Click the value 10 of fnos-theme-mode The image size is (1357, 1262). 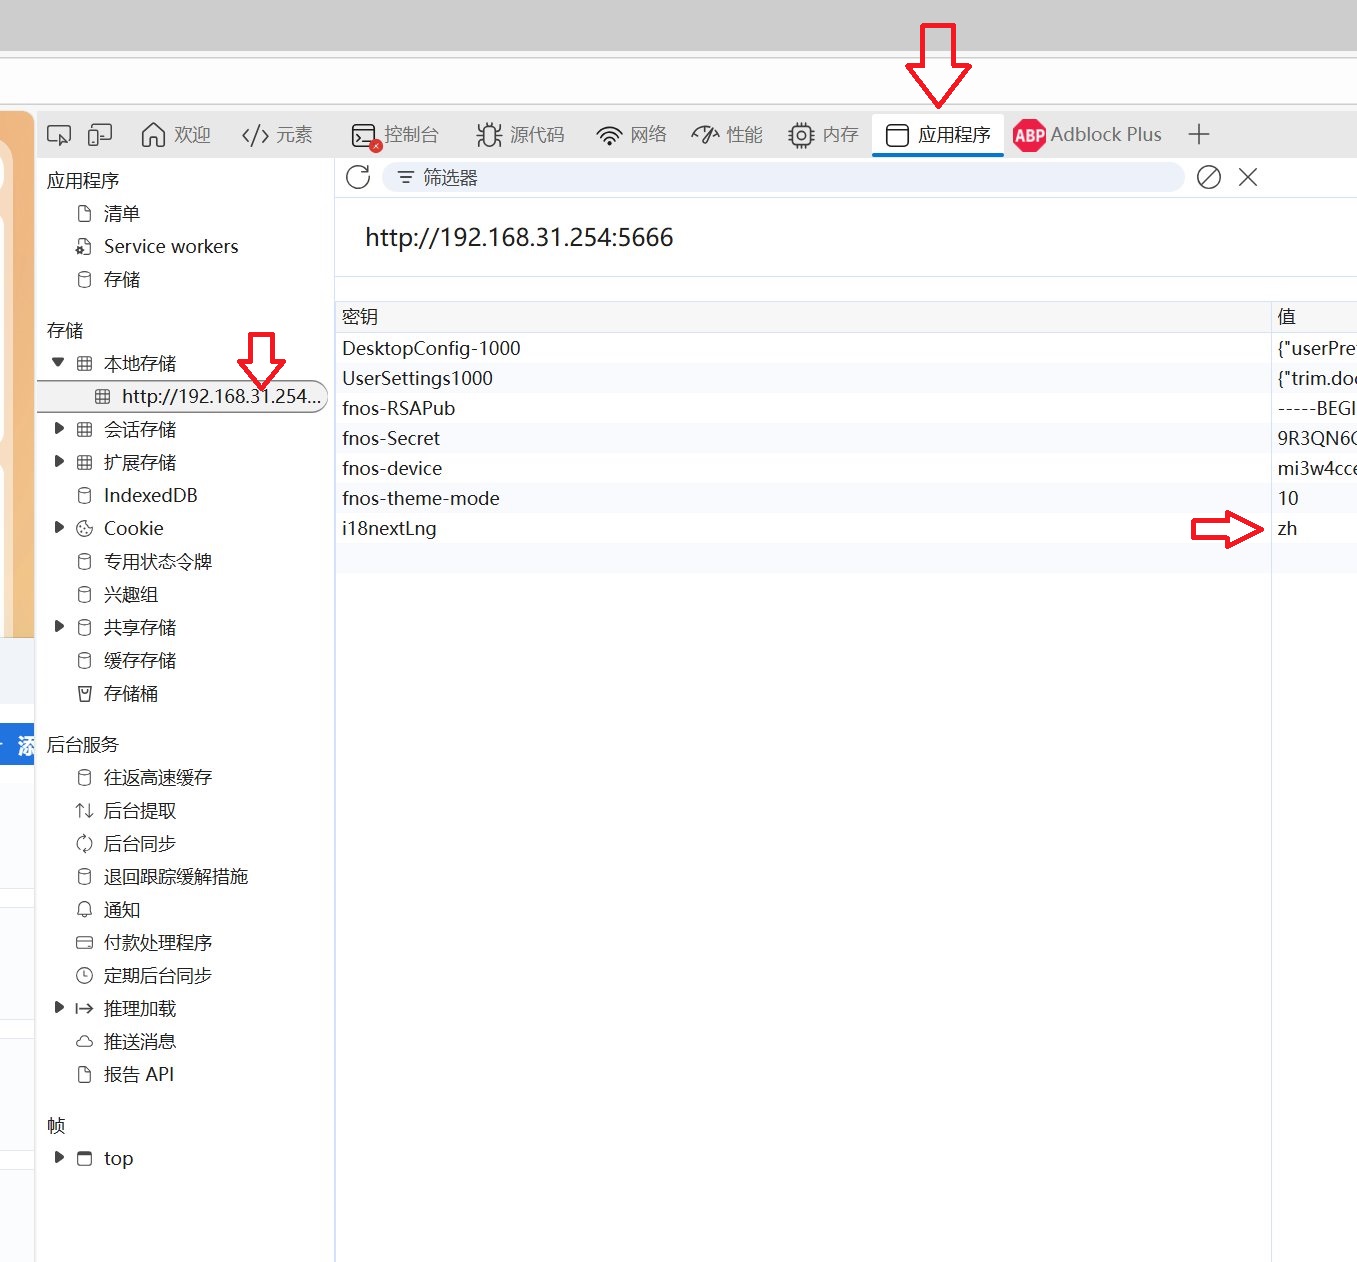1288,499
